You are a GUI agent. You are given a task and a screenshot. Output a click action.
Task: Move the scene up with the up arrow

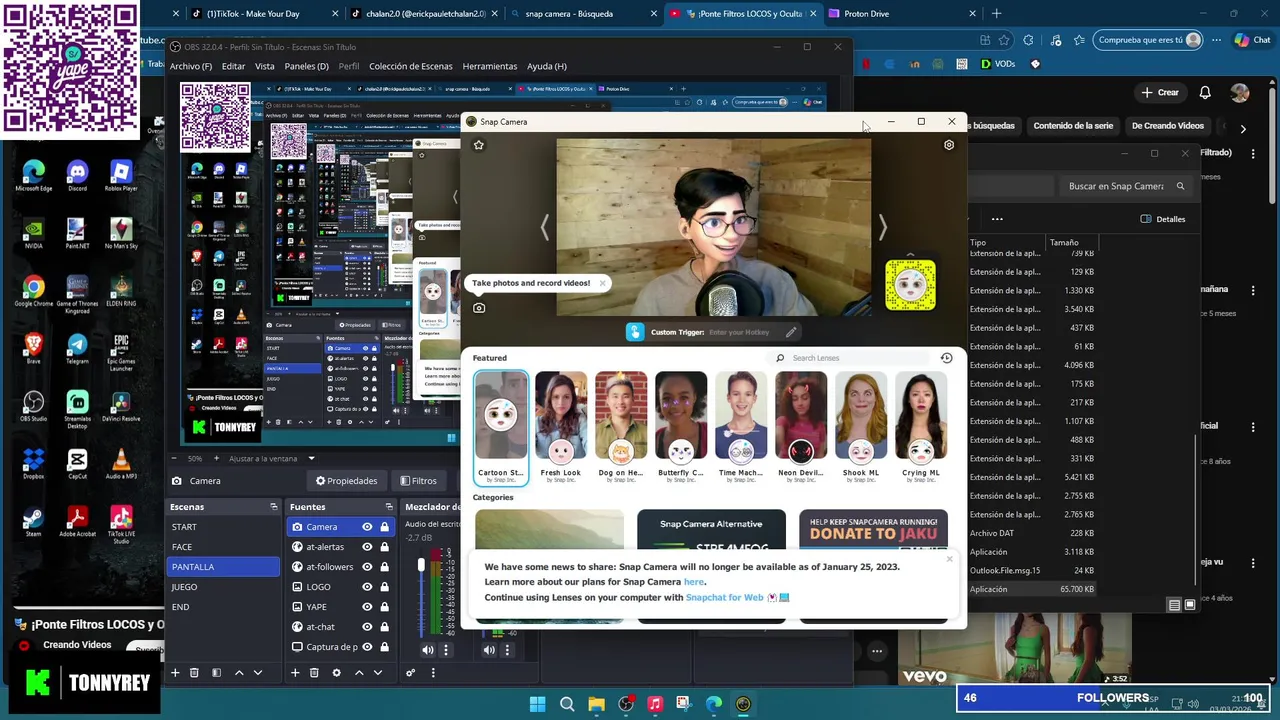[x=239, y=673]
